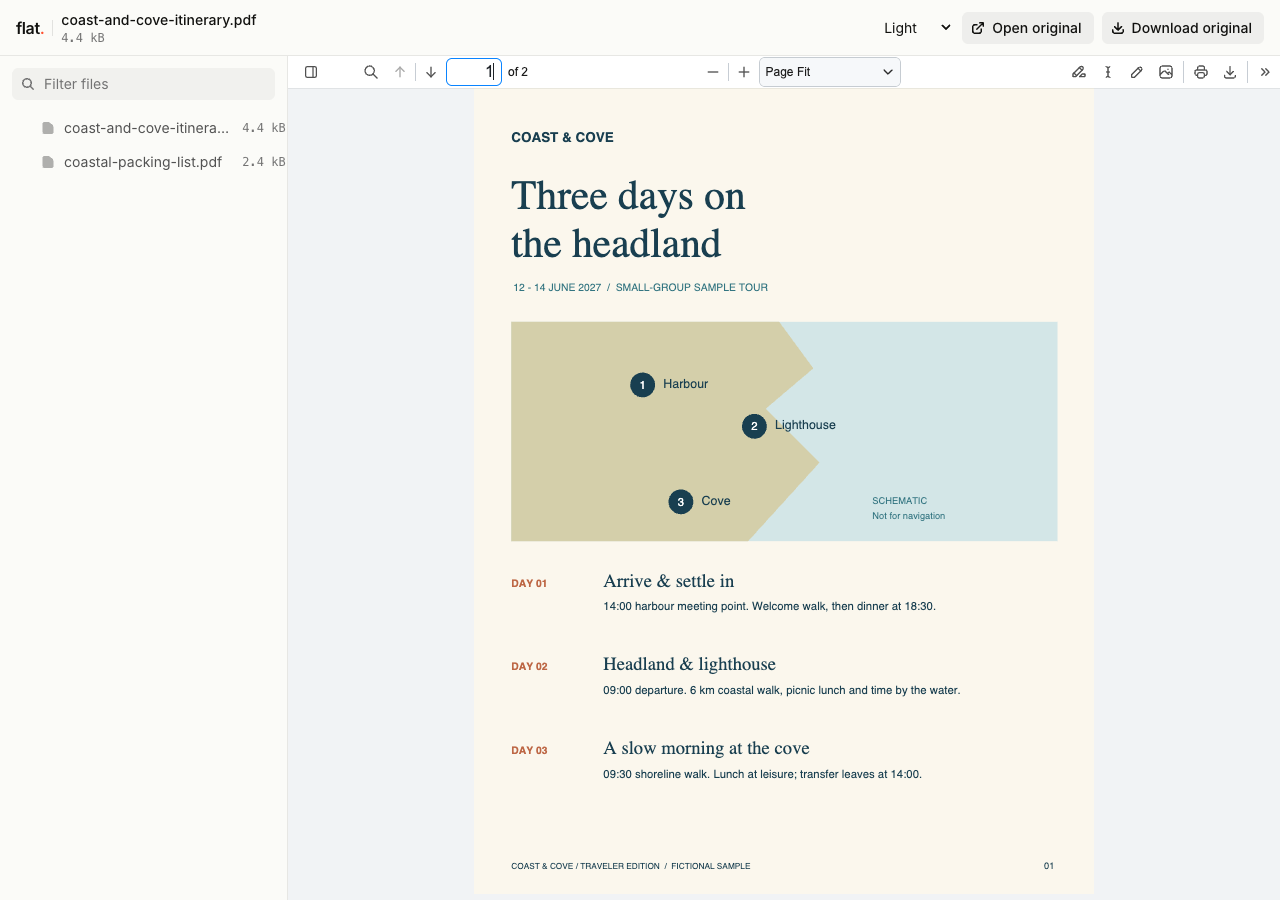Click 'A slow morning at the cove'
1280x900 pixels.
point(706,748)
